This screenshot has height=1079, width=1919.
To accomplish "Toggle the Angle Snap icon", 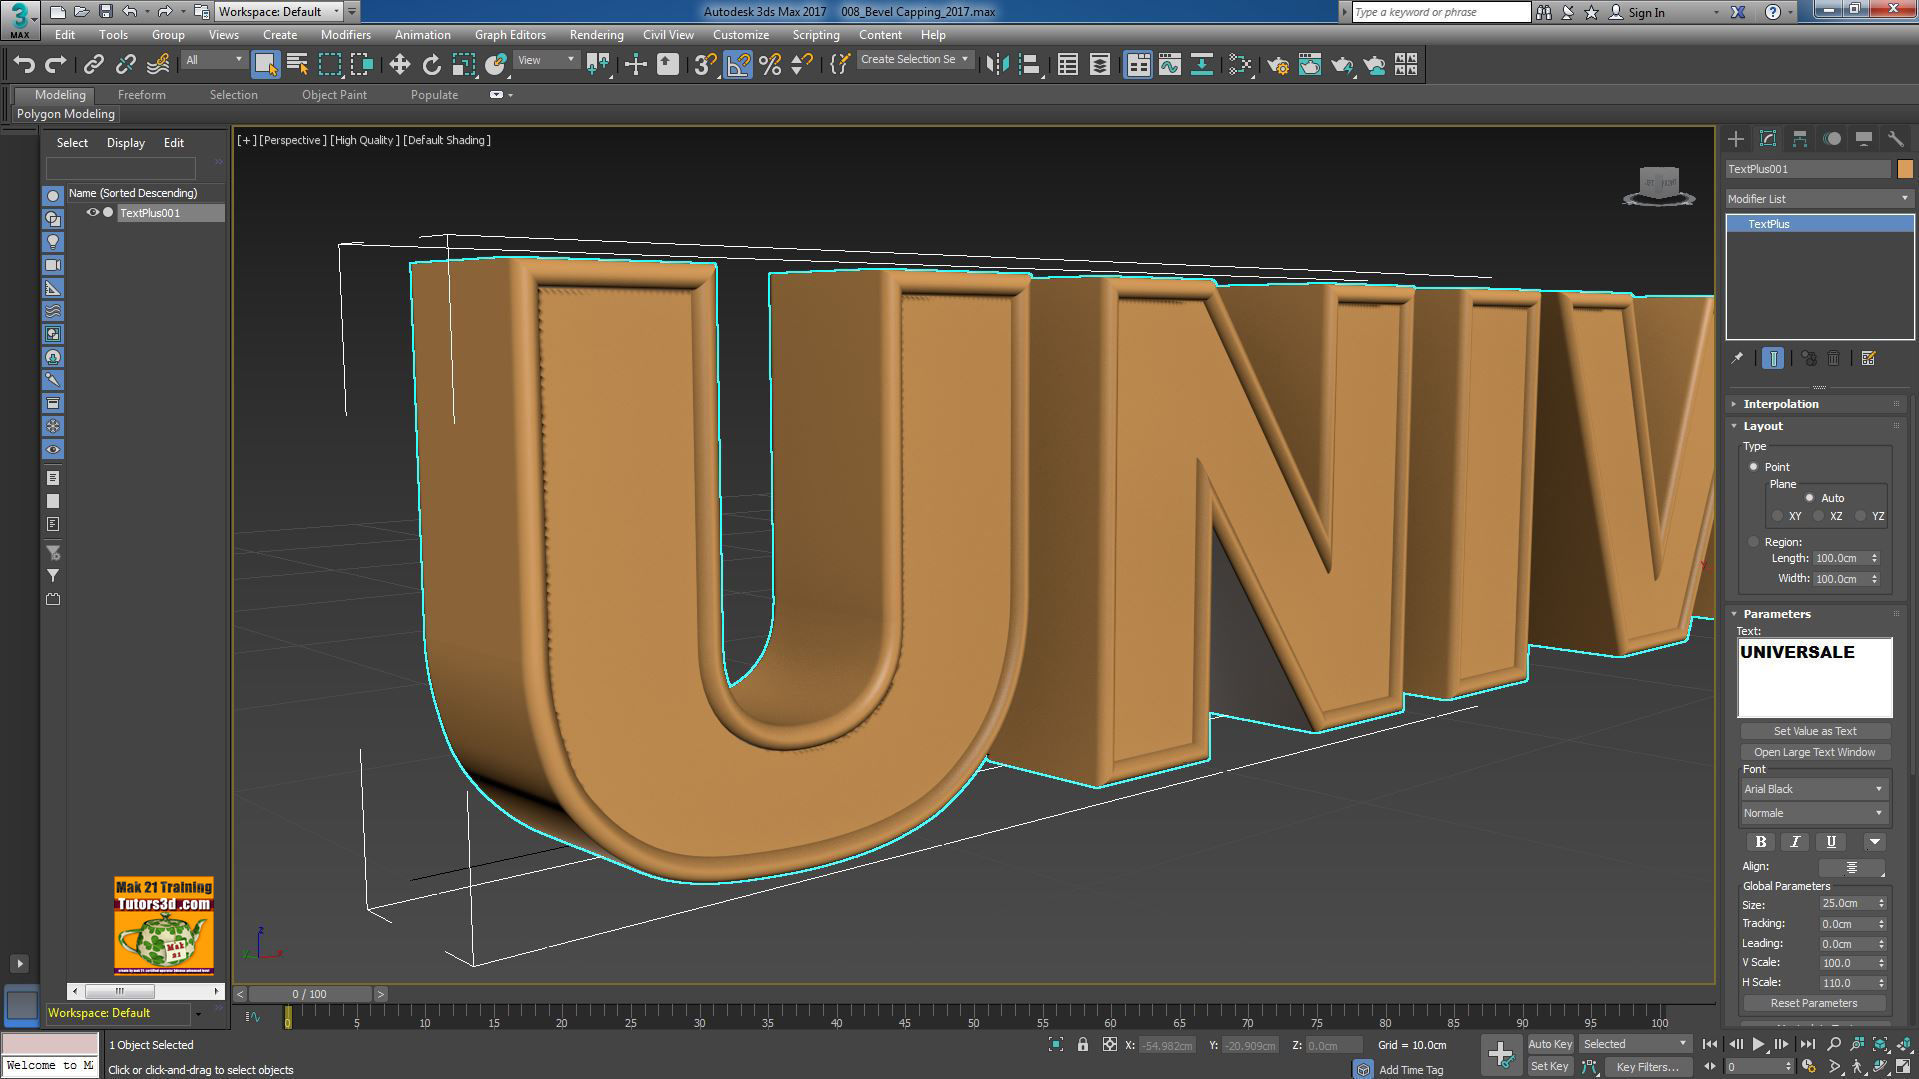I will pyautogui.click(x=738, y=65).
